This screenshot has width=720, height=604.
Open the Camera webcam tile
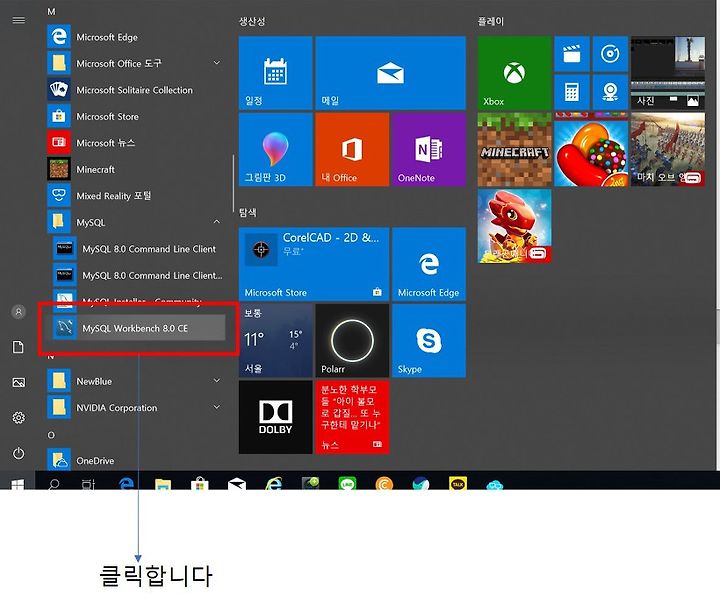point(610,92)
